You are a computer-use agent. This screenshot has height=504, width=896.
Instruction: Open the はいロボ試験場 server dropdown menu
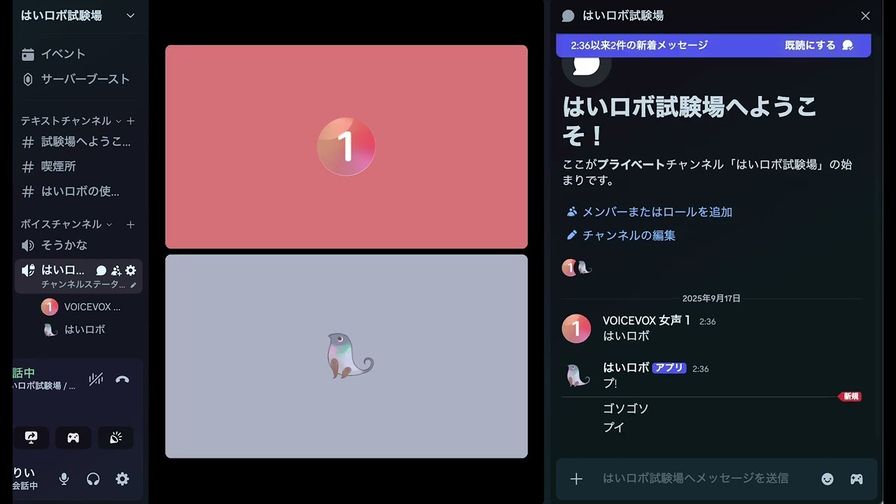[78, 16]
